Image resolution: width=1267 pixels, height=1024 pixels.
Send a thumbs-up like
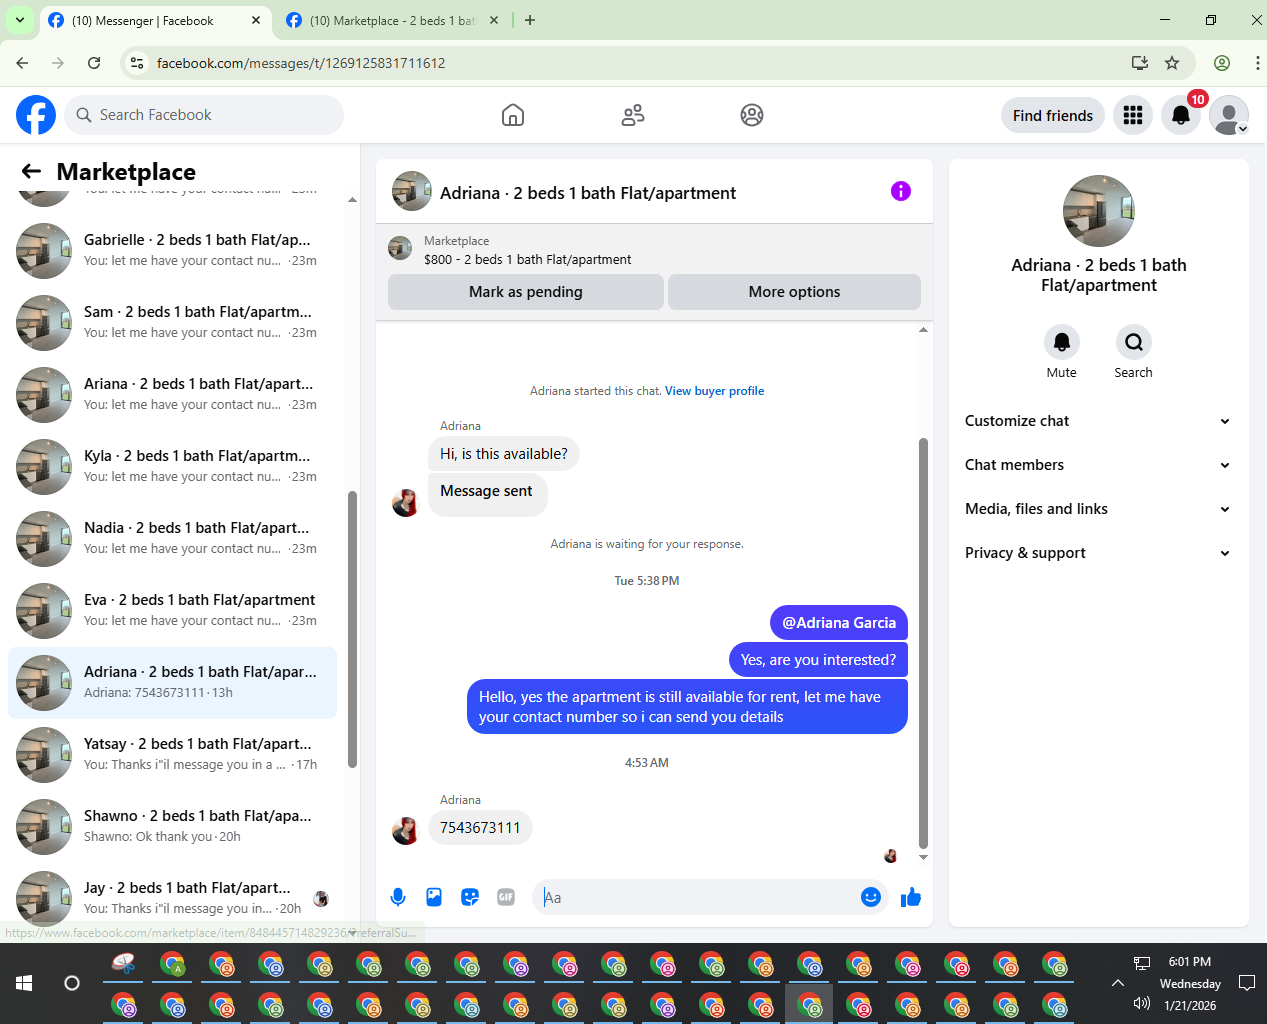(911, 897)
